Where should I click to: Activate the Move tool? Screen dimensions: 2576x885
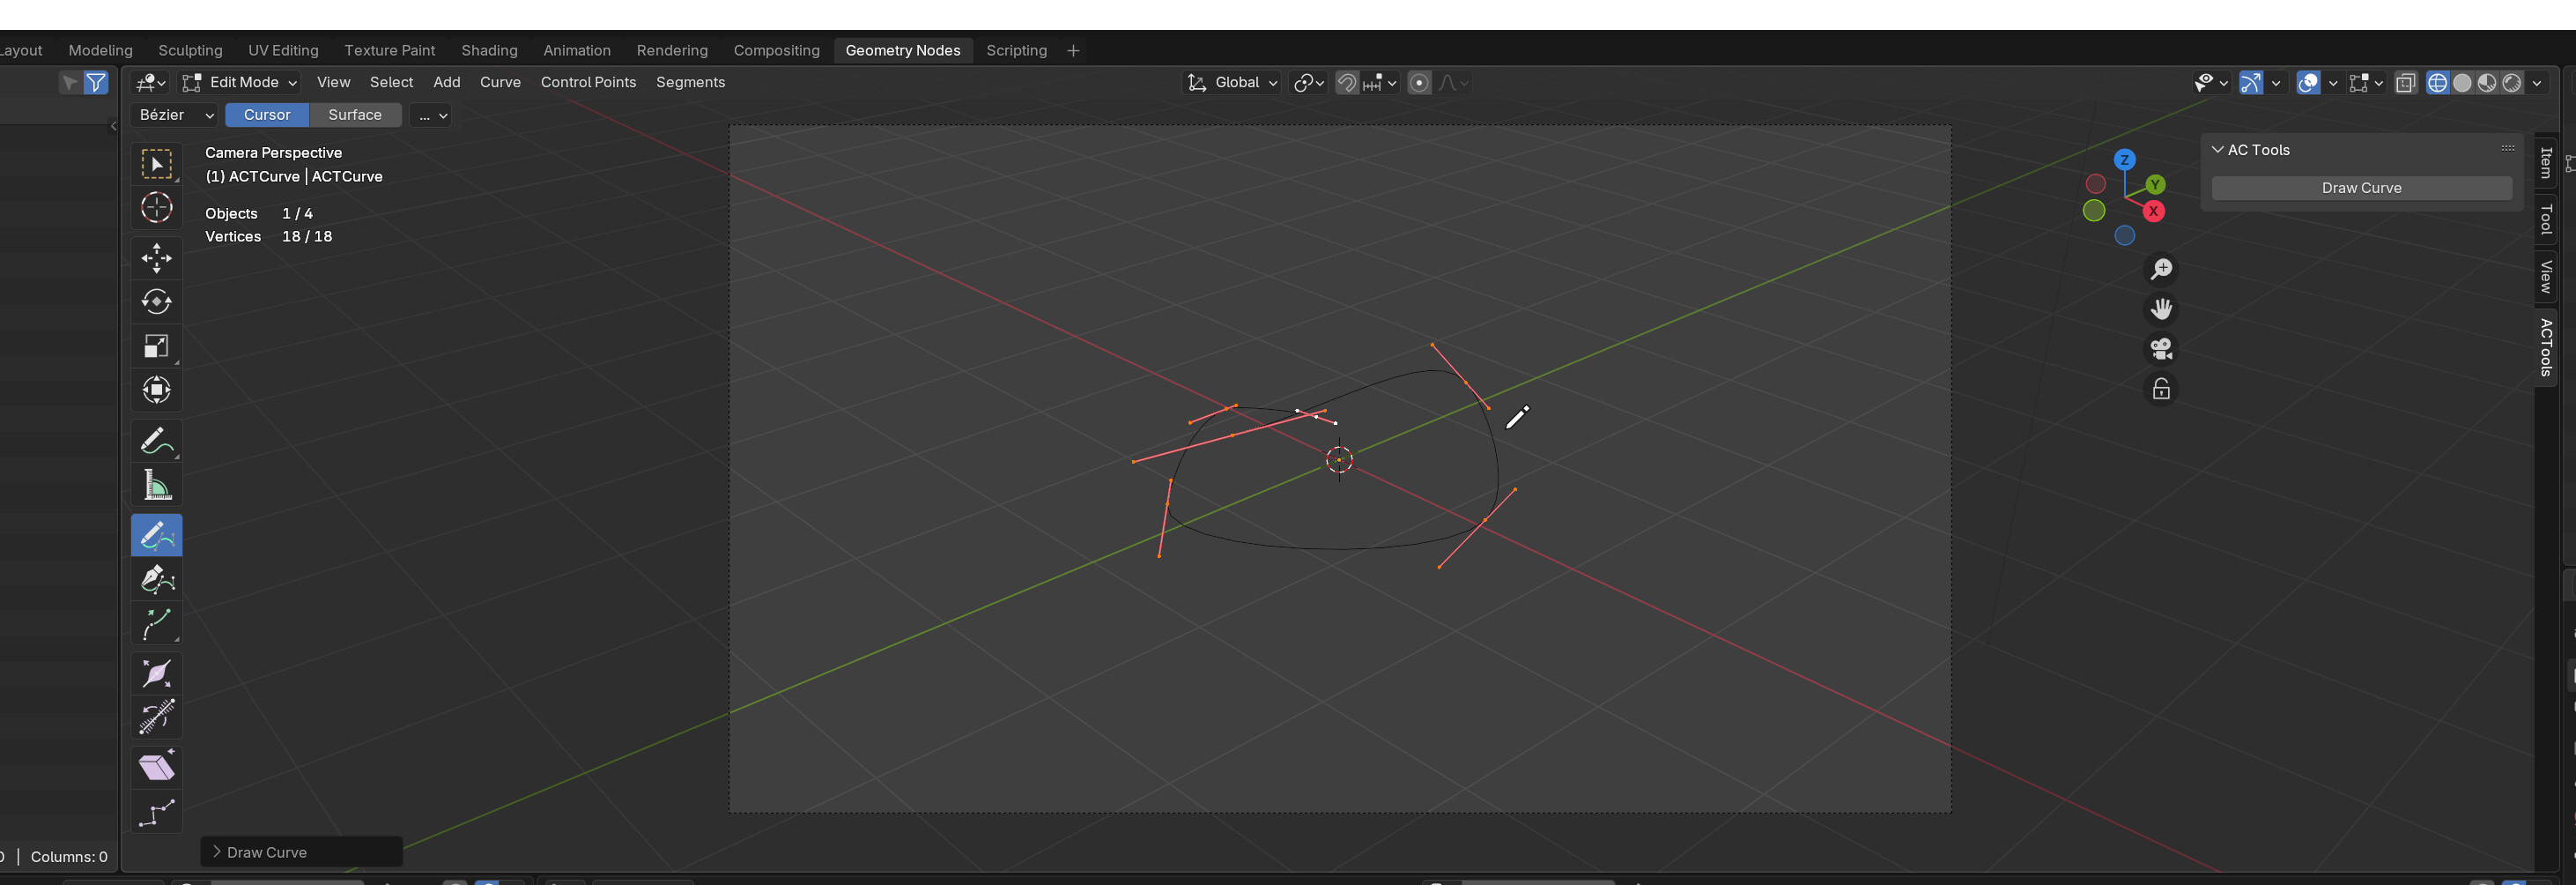[x=156, y=258]
